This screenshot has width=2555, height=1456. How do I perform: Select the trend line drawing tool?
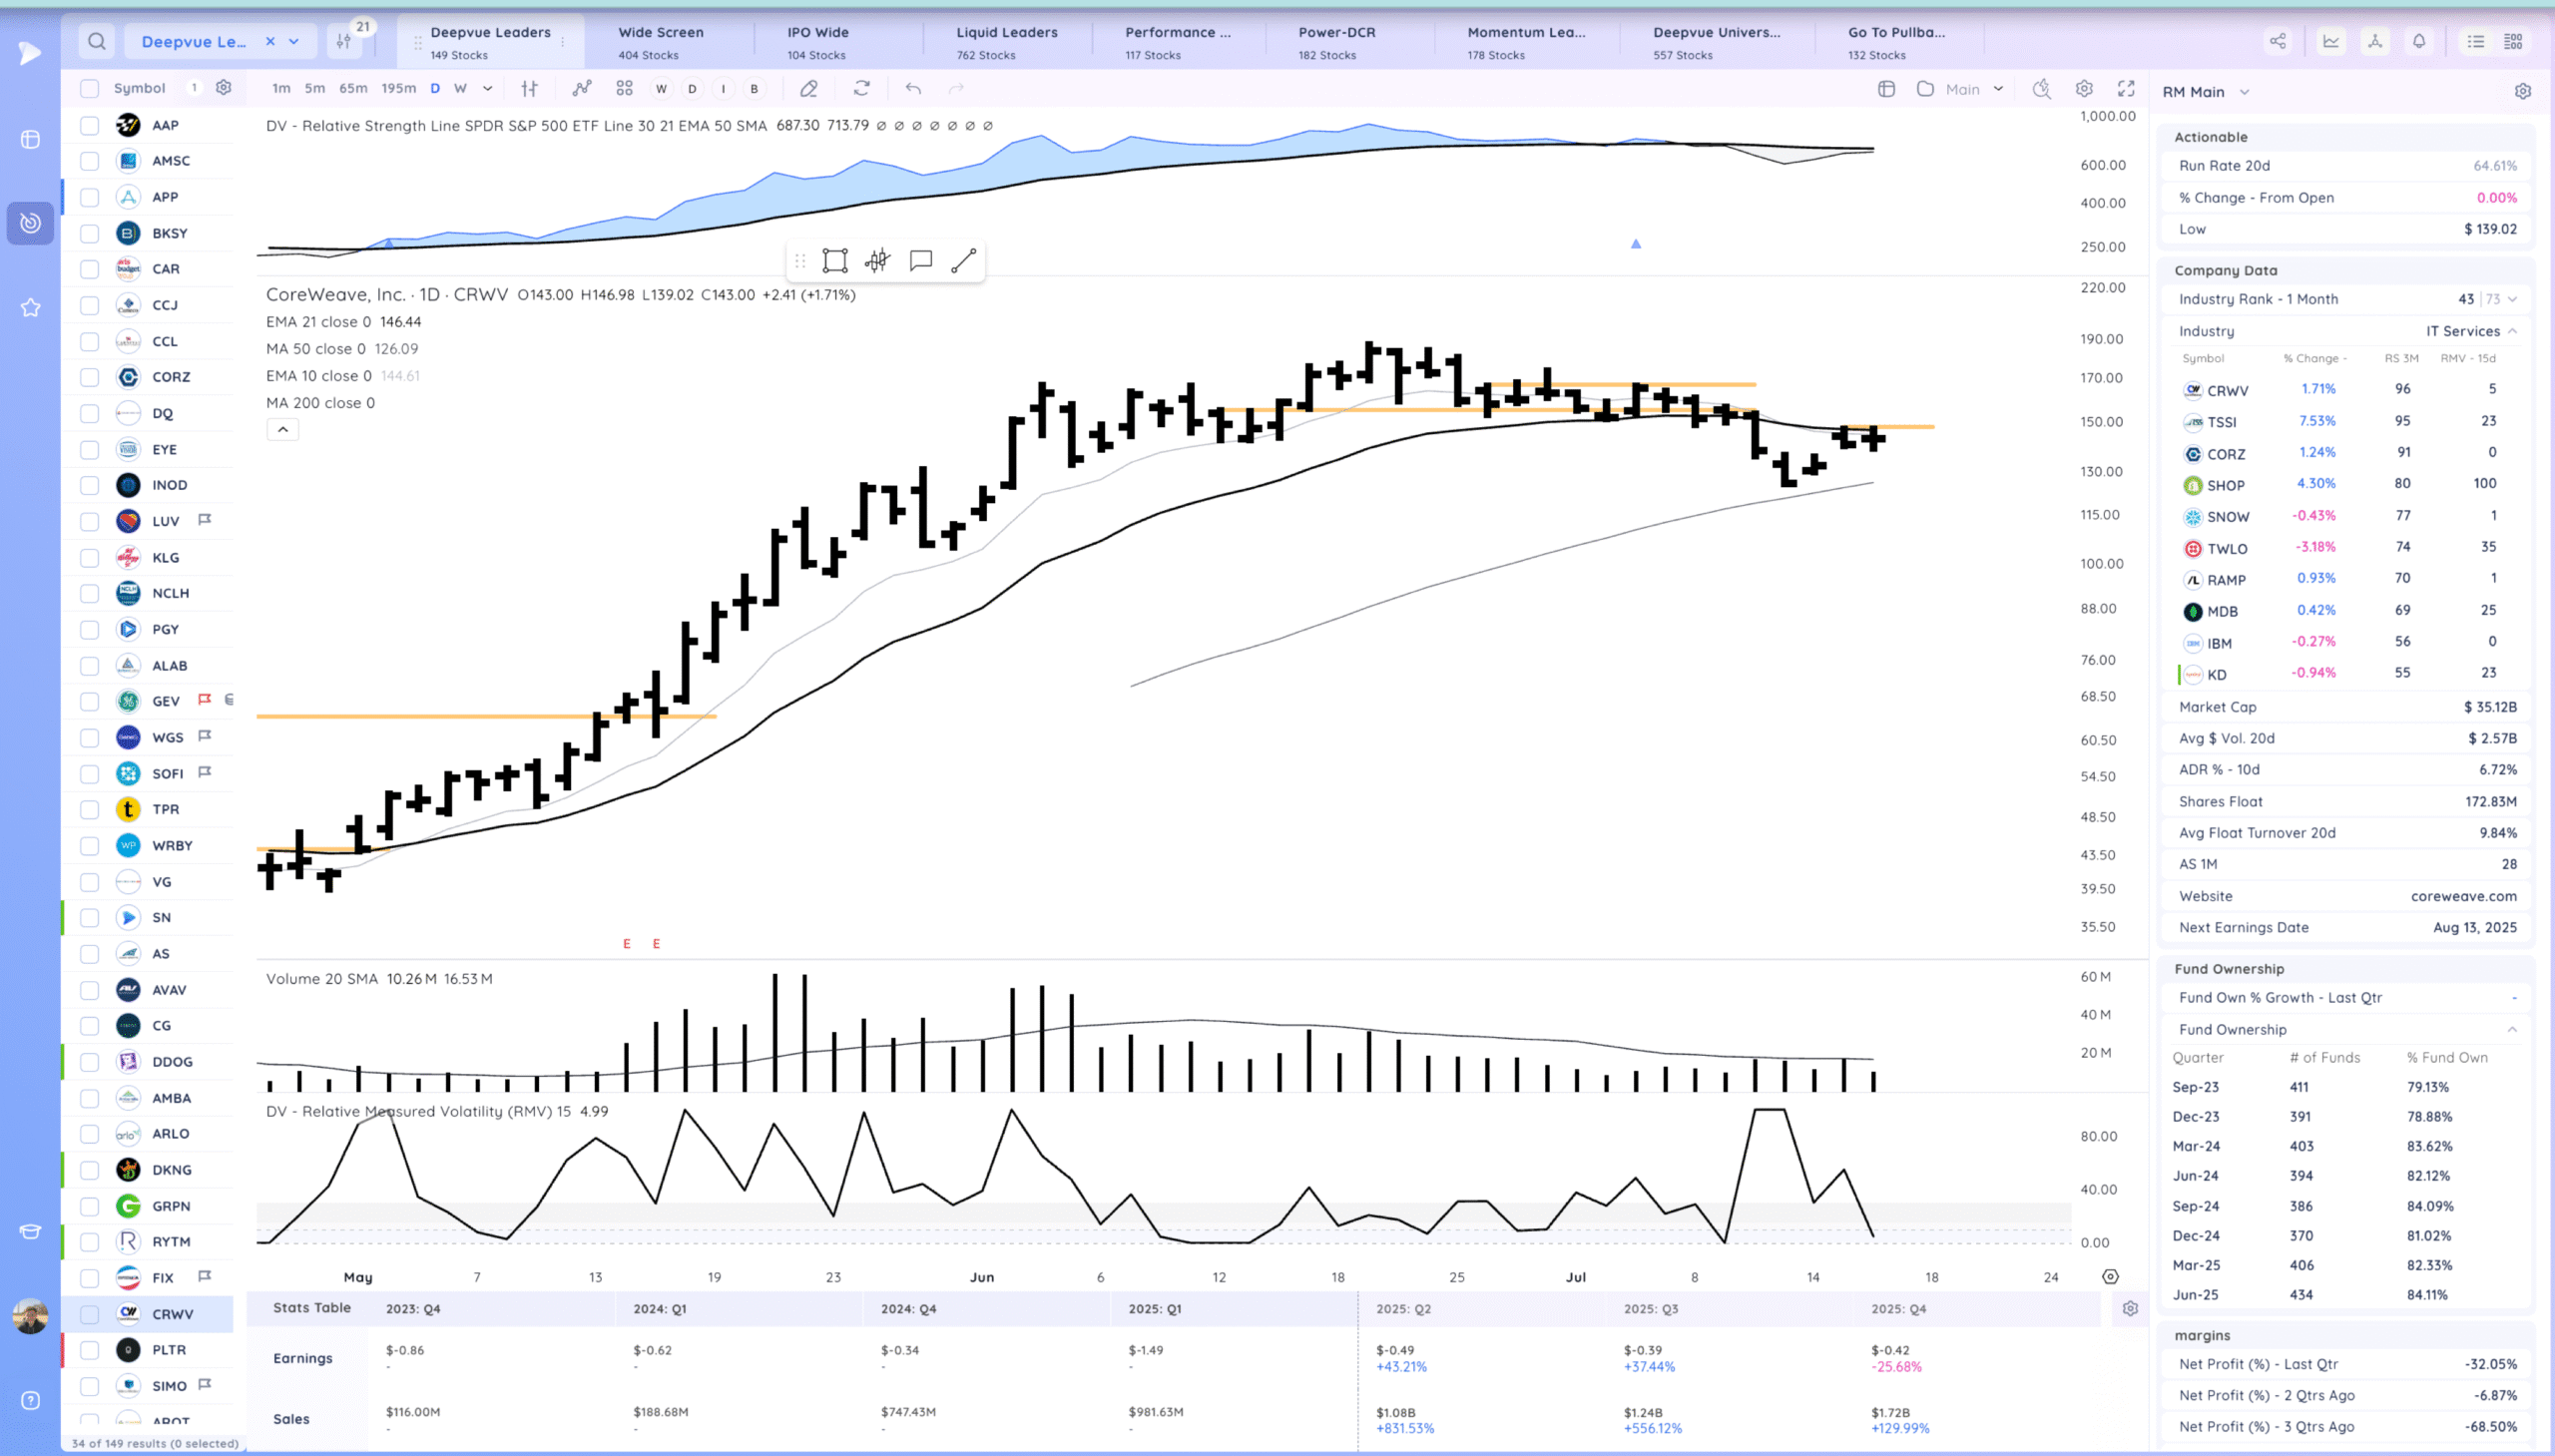pyautogui.click(x=963, y=261)
